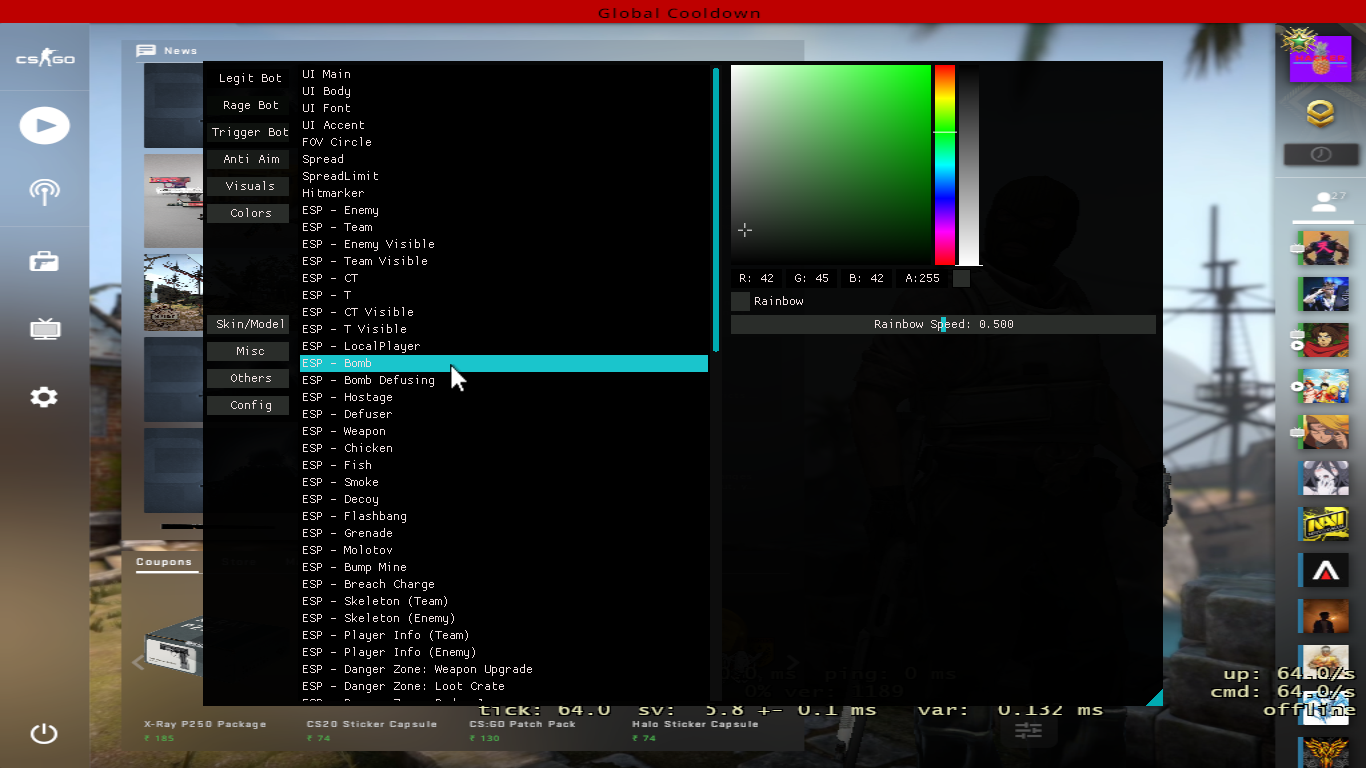Select the NAVI logo friend avatar
The width and height of the screenshot is (1366, 768).
pos(1324,524)
